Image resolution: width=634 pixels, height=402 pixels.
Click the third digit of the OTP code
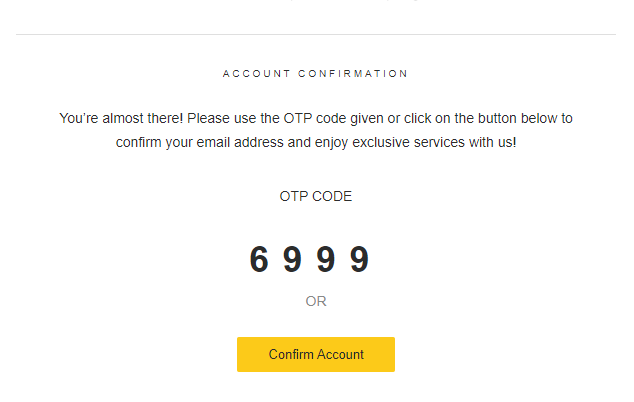coord(326,259)
